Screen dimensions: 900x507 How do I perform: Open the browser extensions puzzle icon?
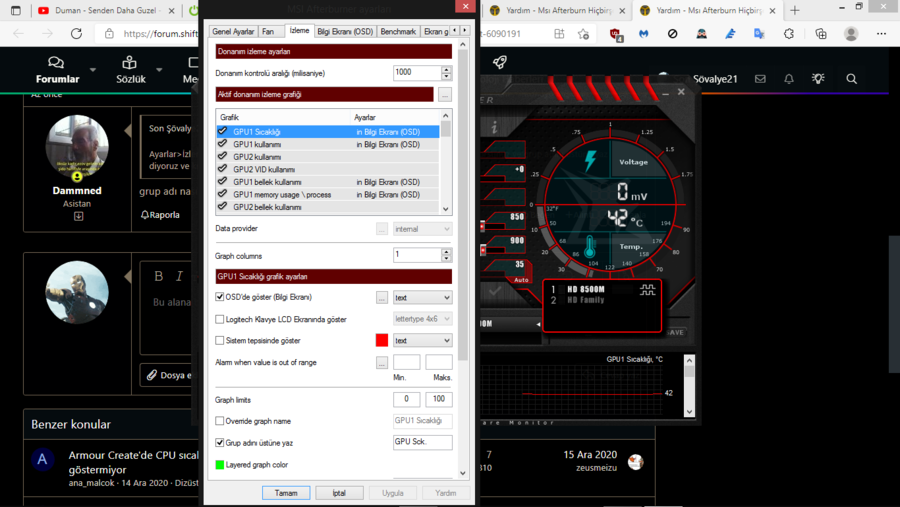point(789,34)
